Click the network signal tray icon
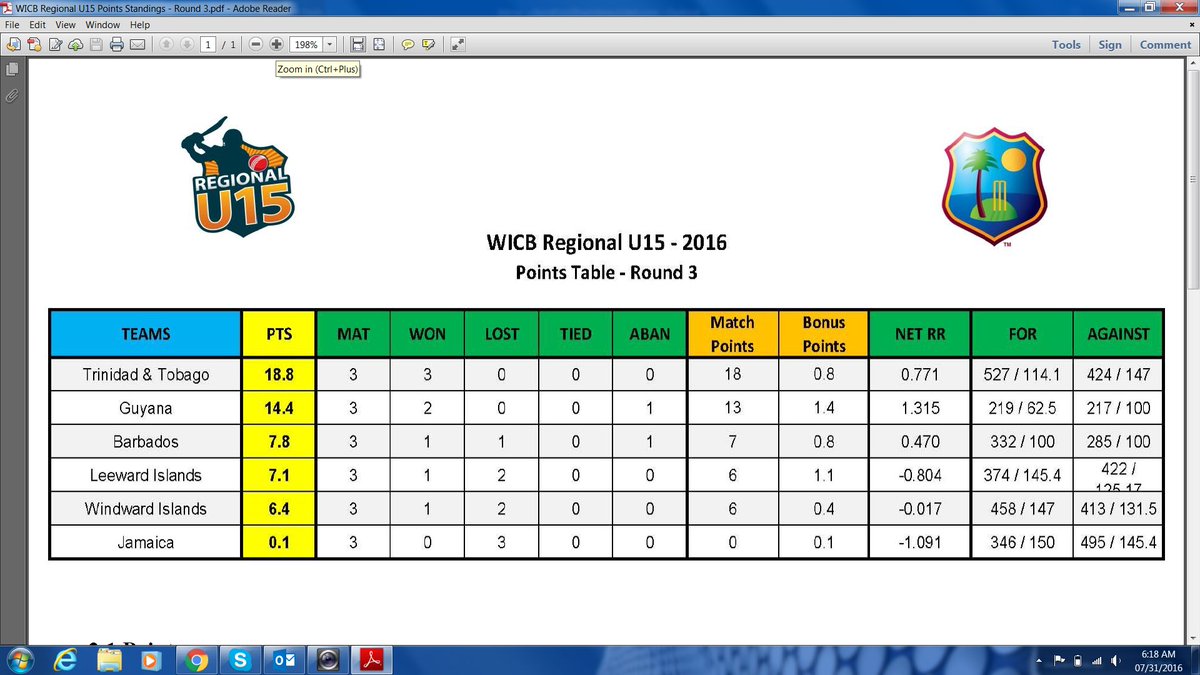Image resolution: width=1200 pixels, height=675 pixels. (1097, 661)
